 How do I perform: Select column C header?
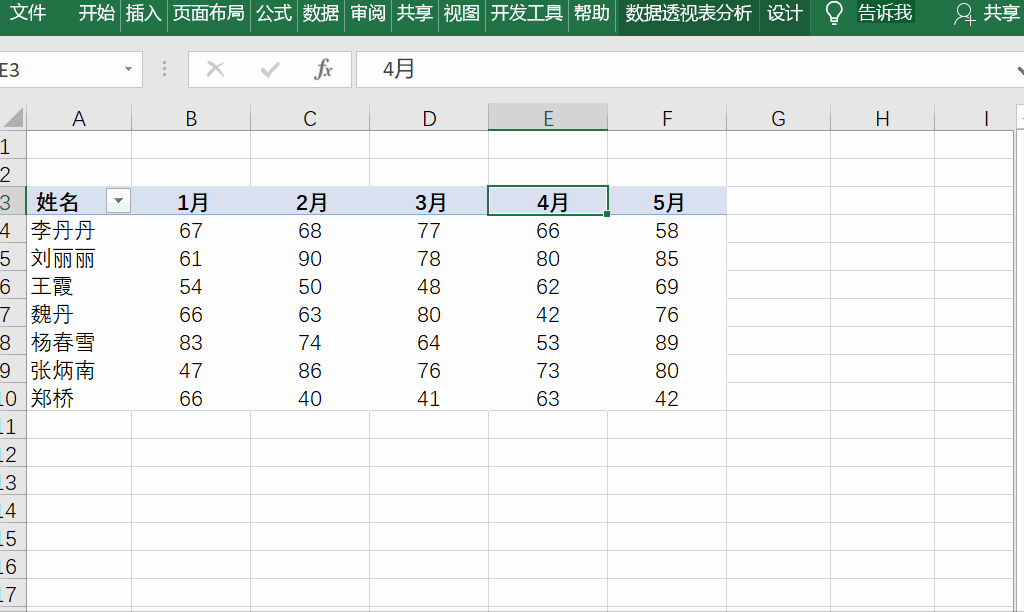310,118
